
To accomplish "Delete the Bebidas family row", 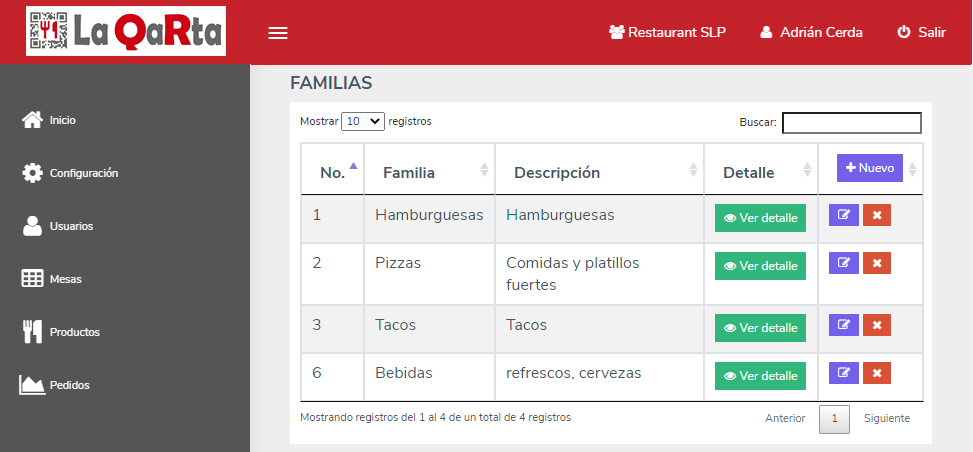I will [877, 373].
